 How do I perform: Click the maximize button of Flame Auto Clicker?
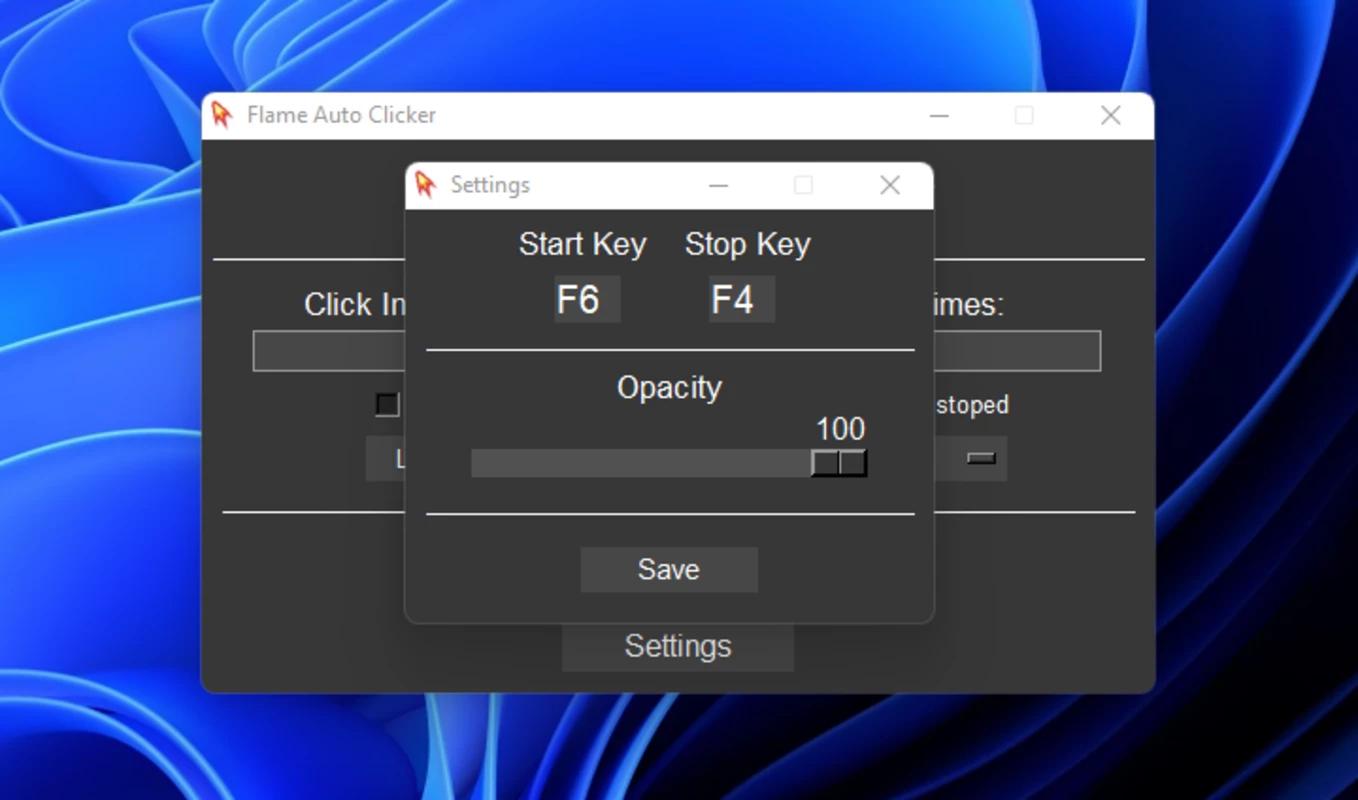click(1024, 115)
